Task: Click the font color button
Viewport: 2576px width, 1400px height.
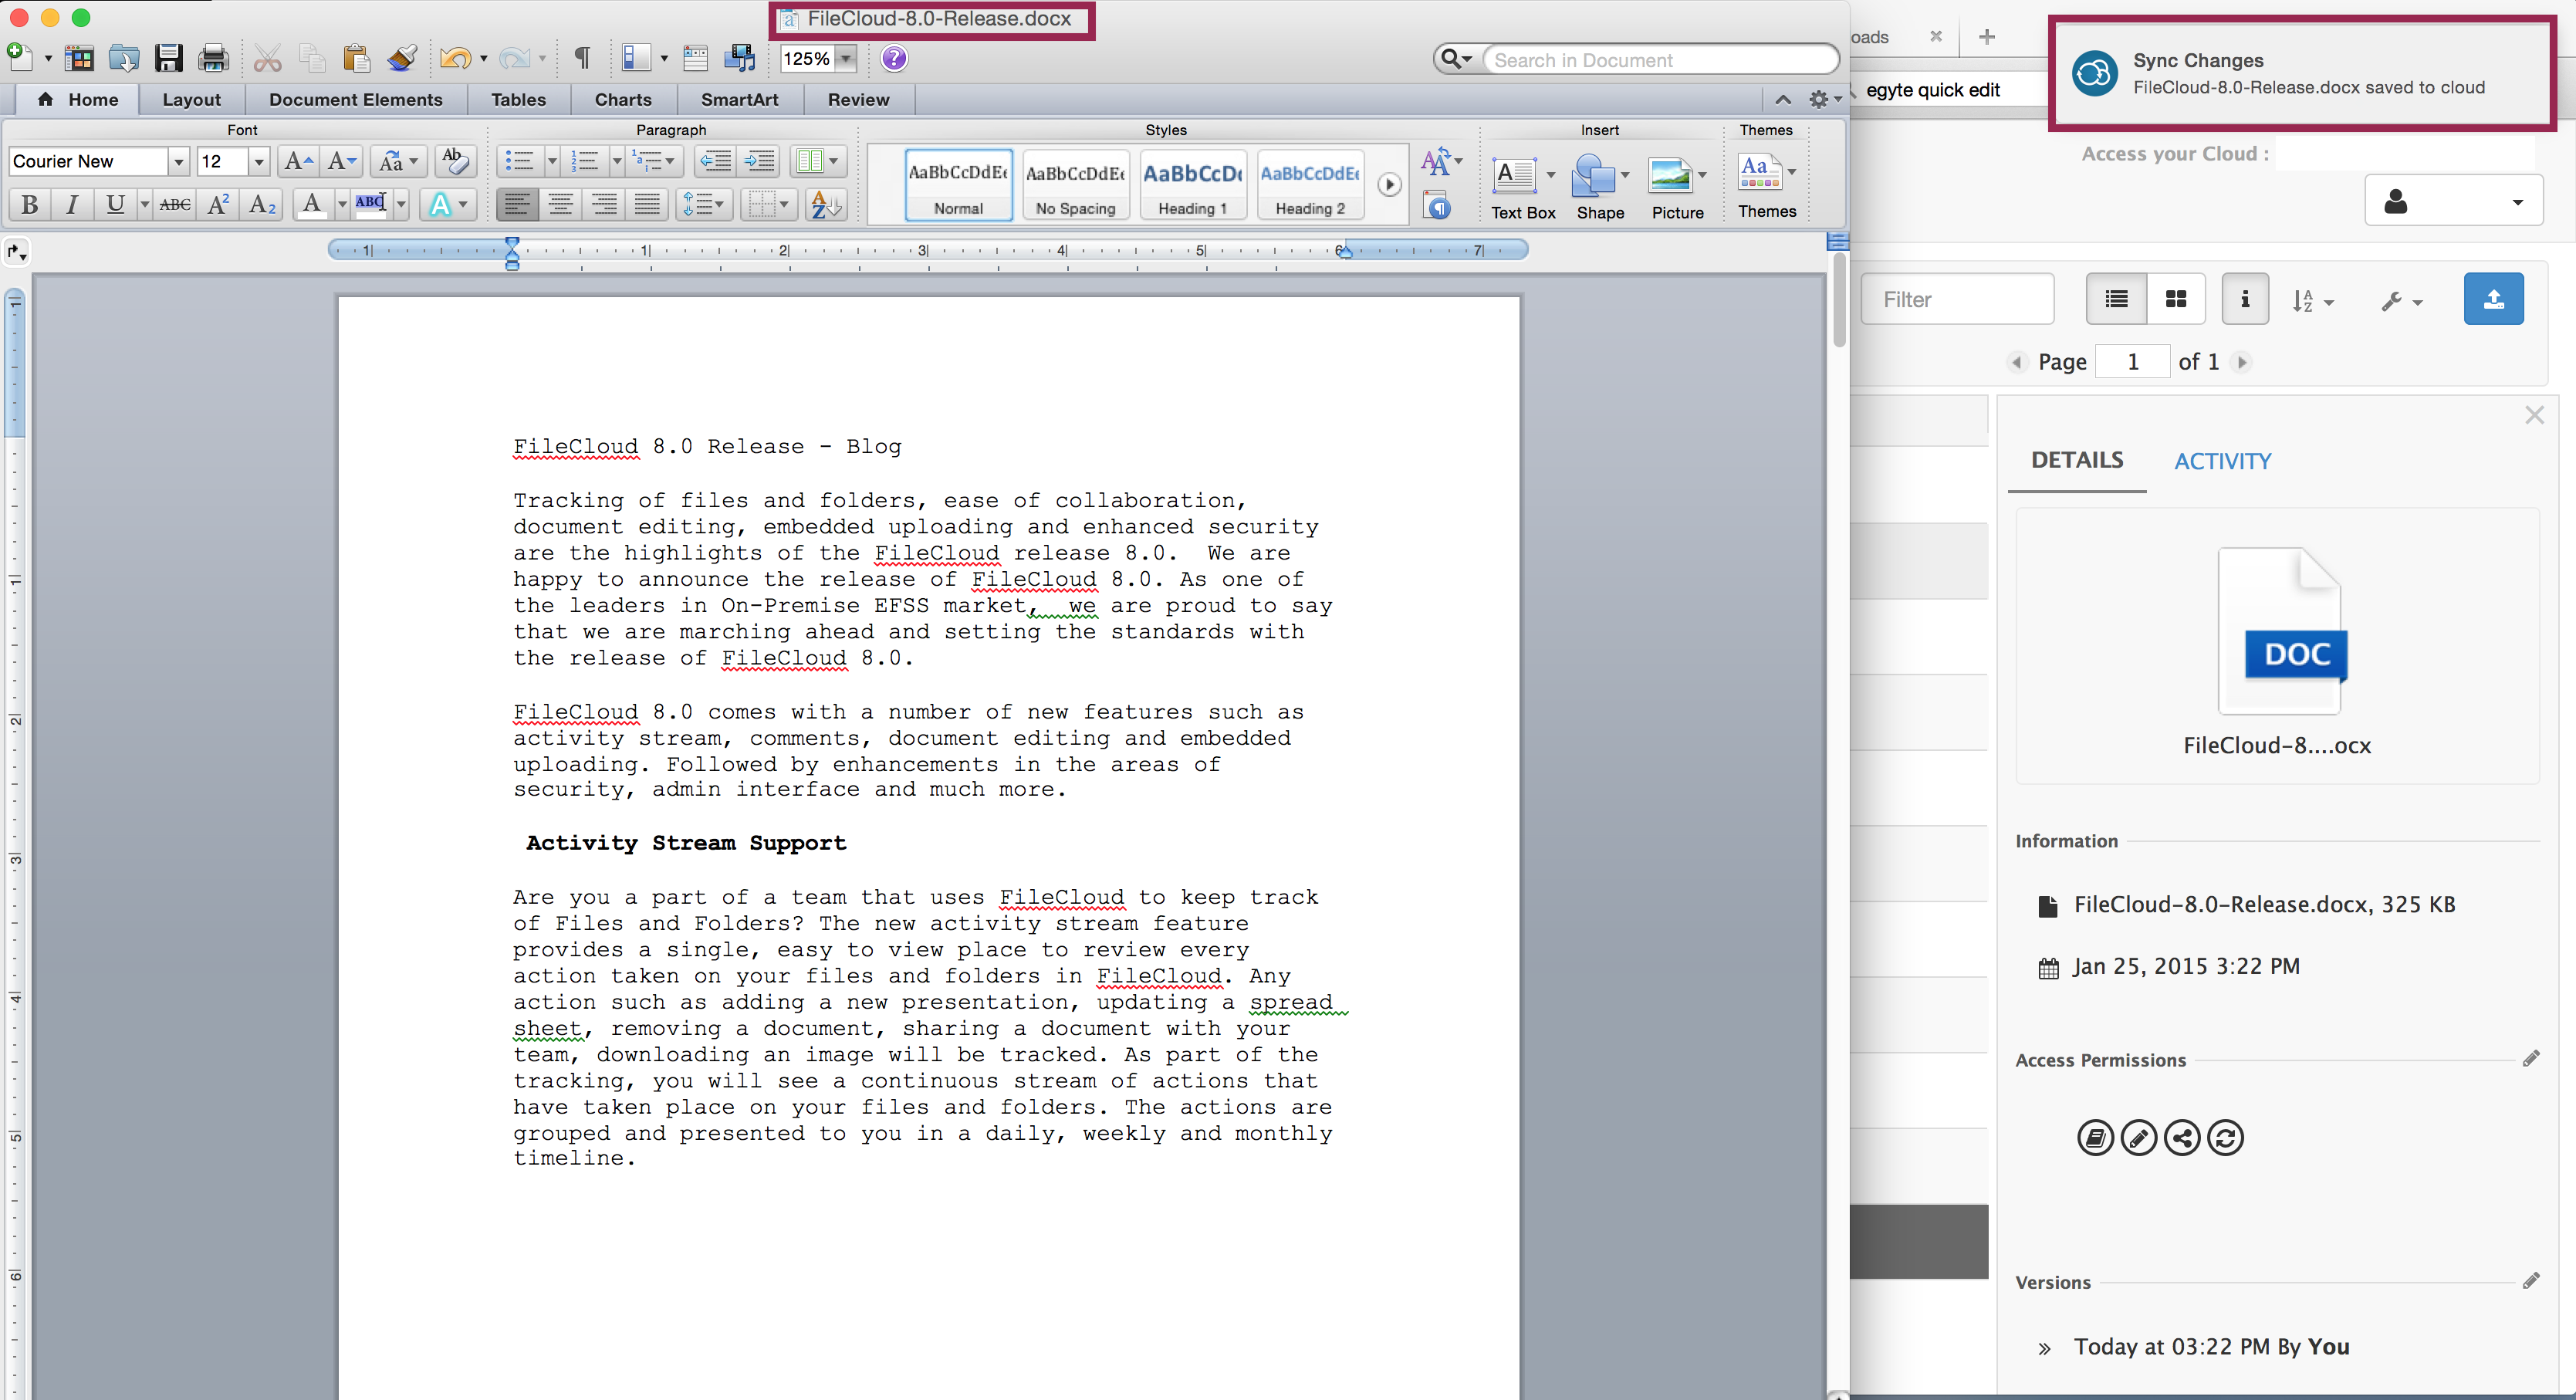Action: (x=312, y=205)
